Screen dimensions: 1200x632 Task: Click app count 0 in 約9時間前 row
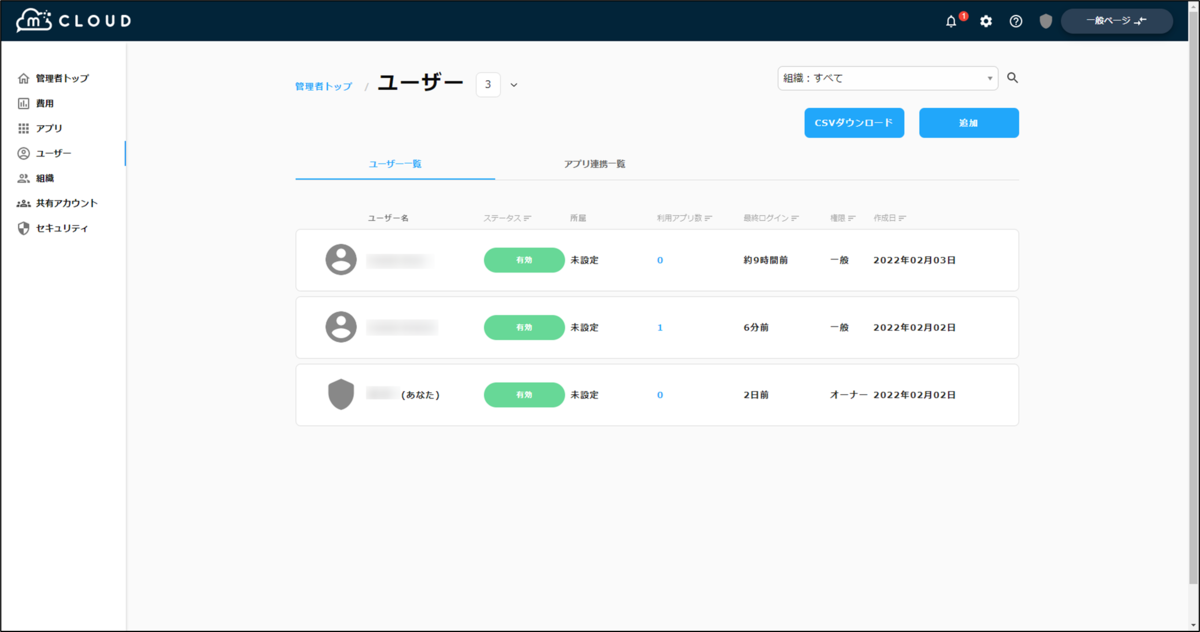pyautogui.click(x=660, y=260)
